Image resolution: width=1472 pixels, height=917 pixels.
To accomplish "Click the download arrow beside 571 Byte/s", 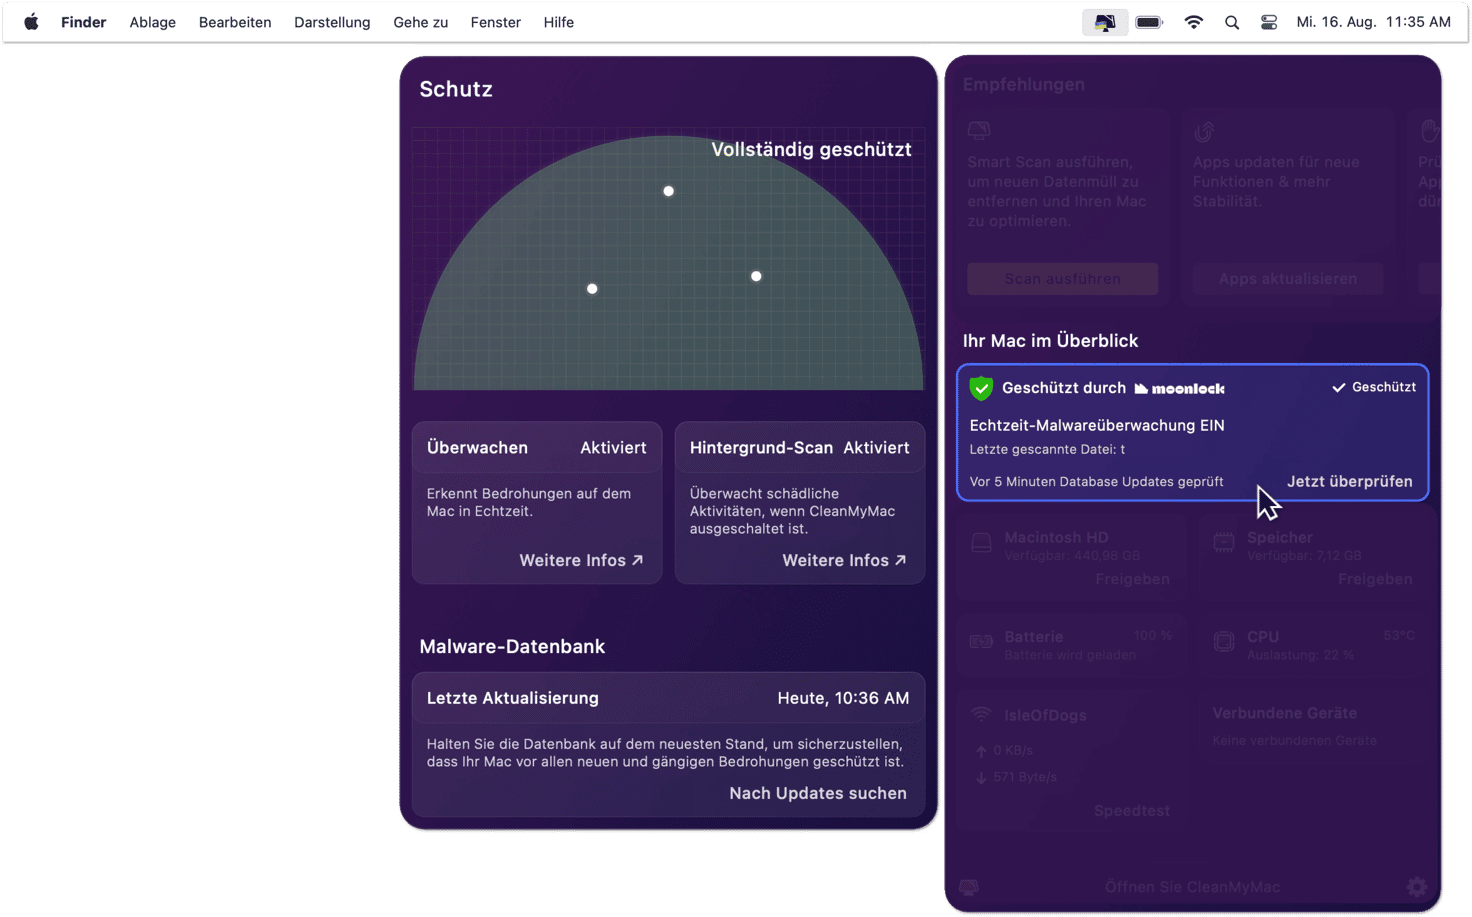I will pyautogui.click(x=981, y=777).
